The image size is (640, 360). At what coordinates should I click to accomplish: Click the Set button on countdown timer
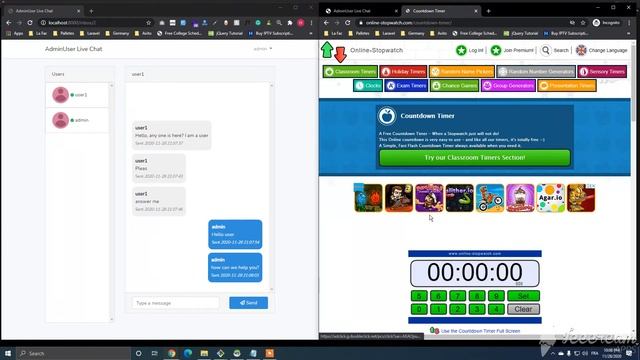coord(523,296)
